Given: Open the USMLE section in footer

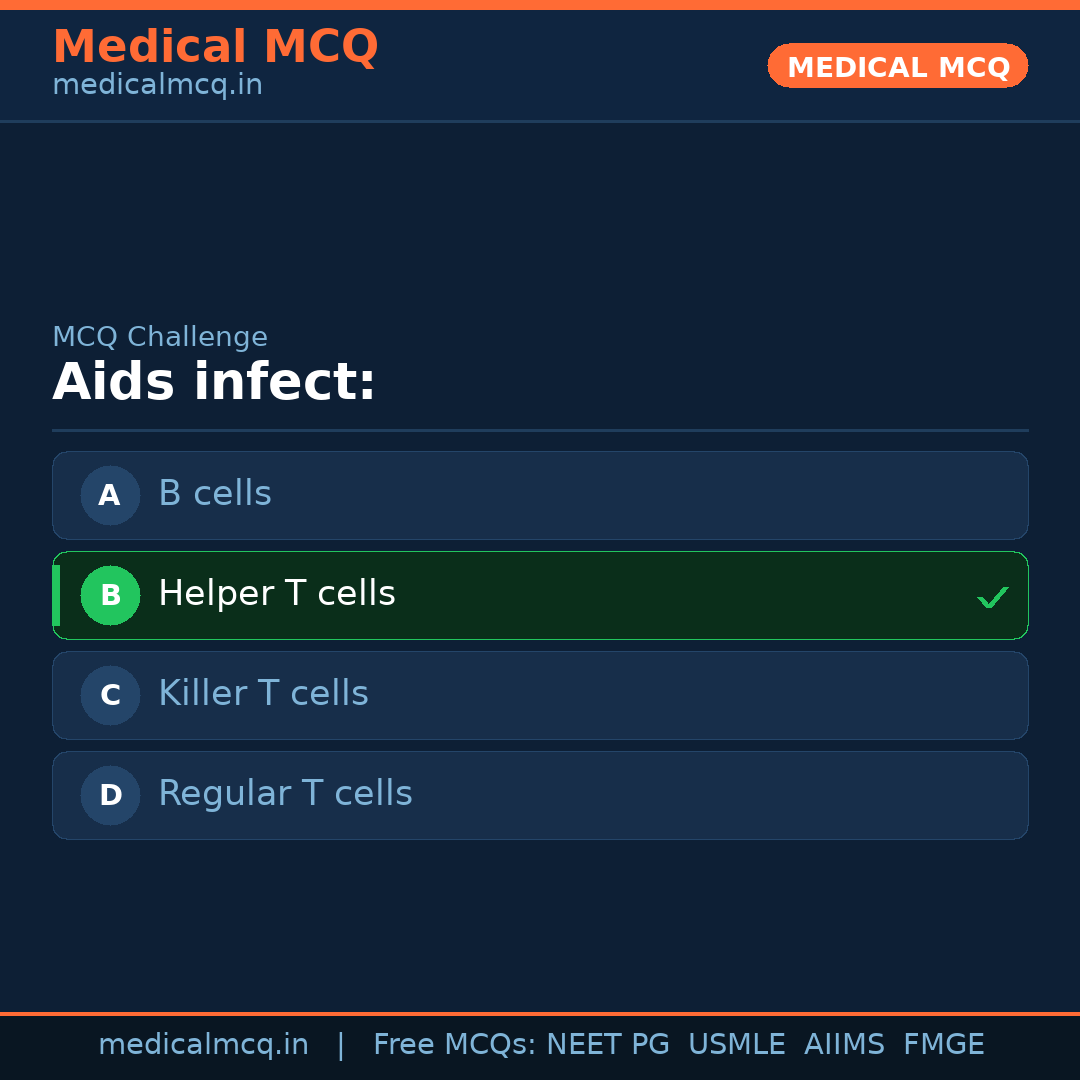Looking at the screenshot, I should tap(737, 1044).
